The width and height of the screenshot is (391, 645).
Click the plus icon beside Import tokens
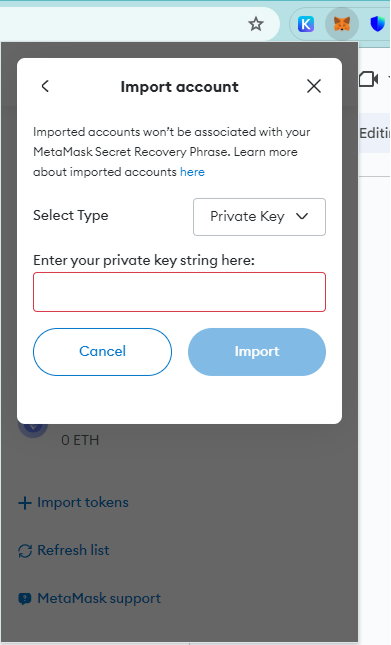click(x=25, y=503)
